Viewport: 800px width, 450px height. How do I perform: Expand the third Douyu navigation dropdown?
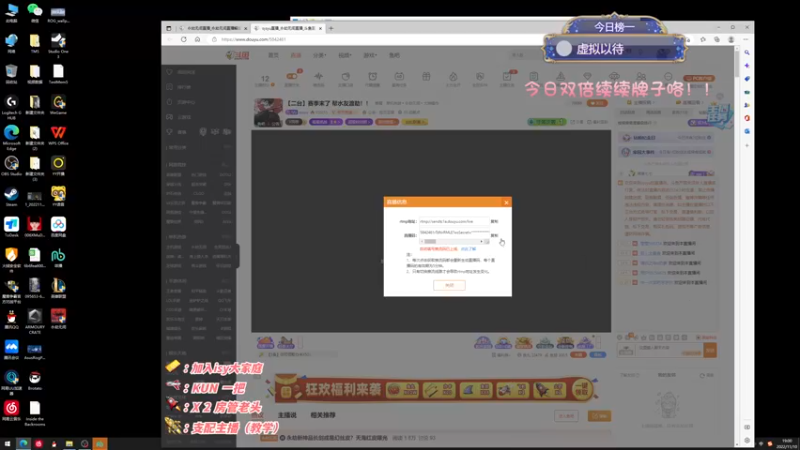coord(319,55)
